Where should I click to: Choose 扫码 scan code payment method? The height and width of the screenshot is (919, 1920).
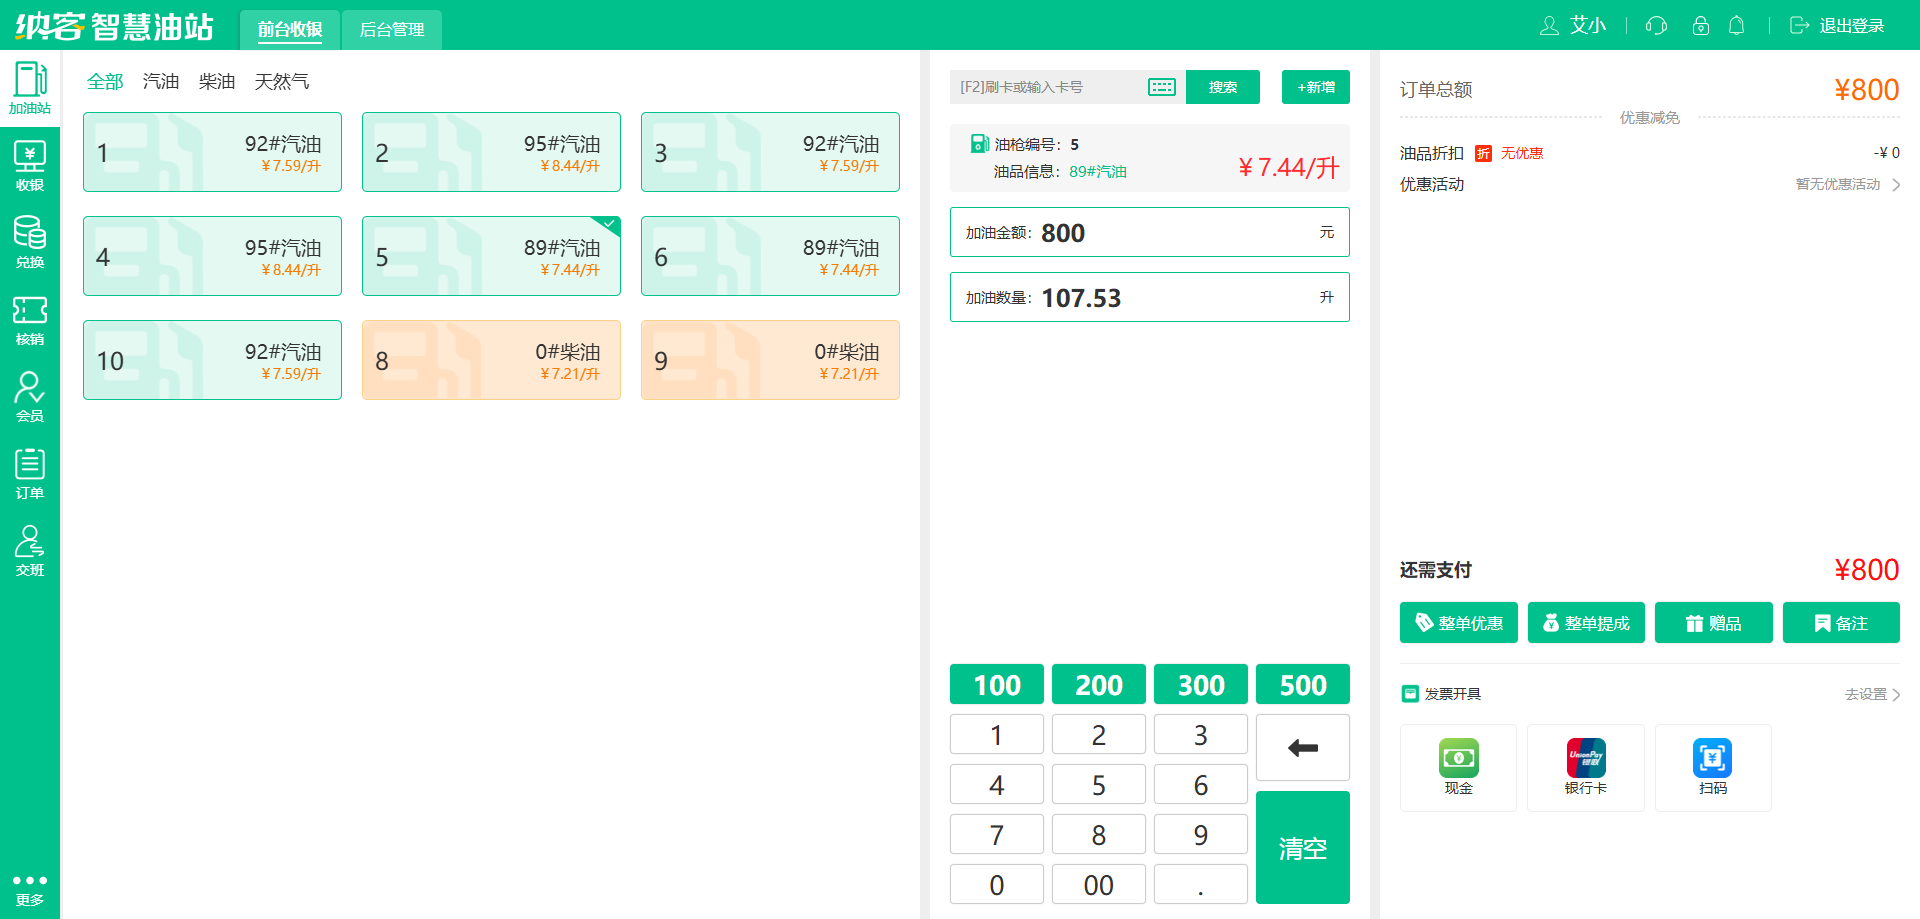[x=1713, y=768]
